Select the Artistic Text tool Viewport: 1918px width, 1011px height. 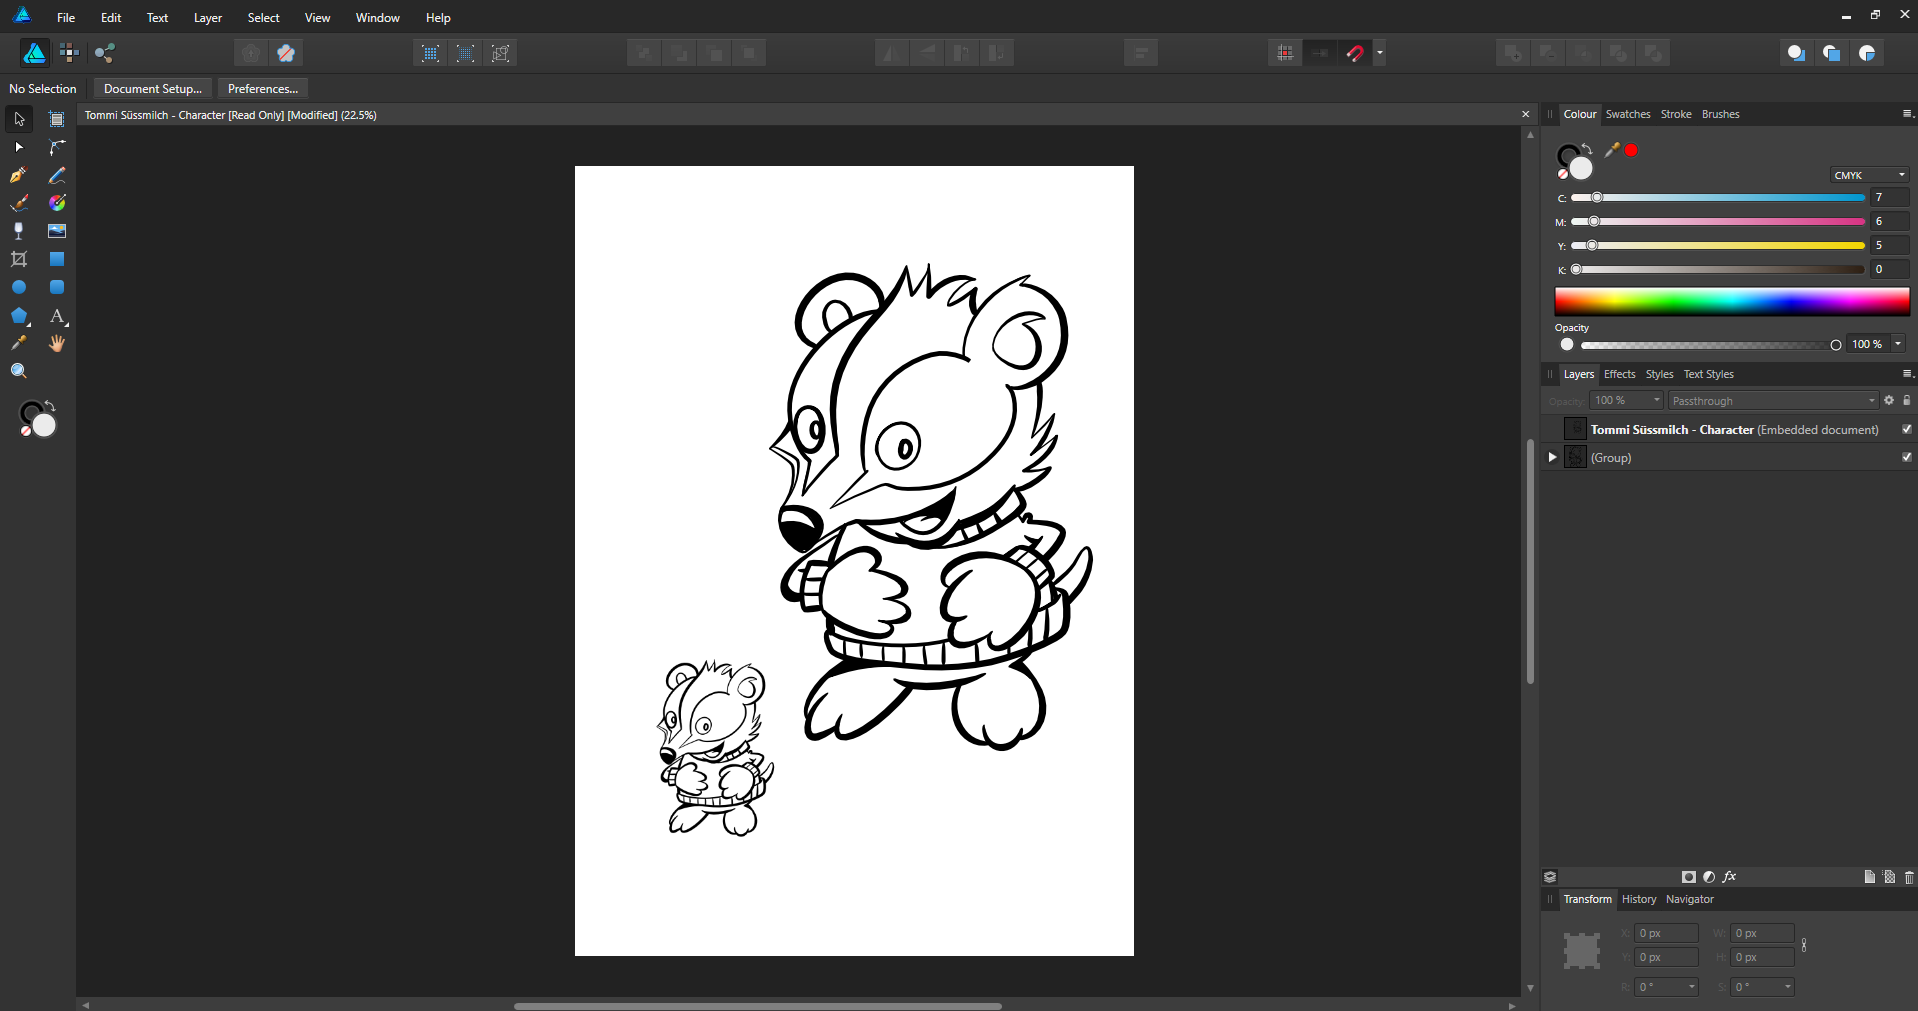tap(57, 316)
